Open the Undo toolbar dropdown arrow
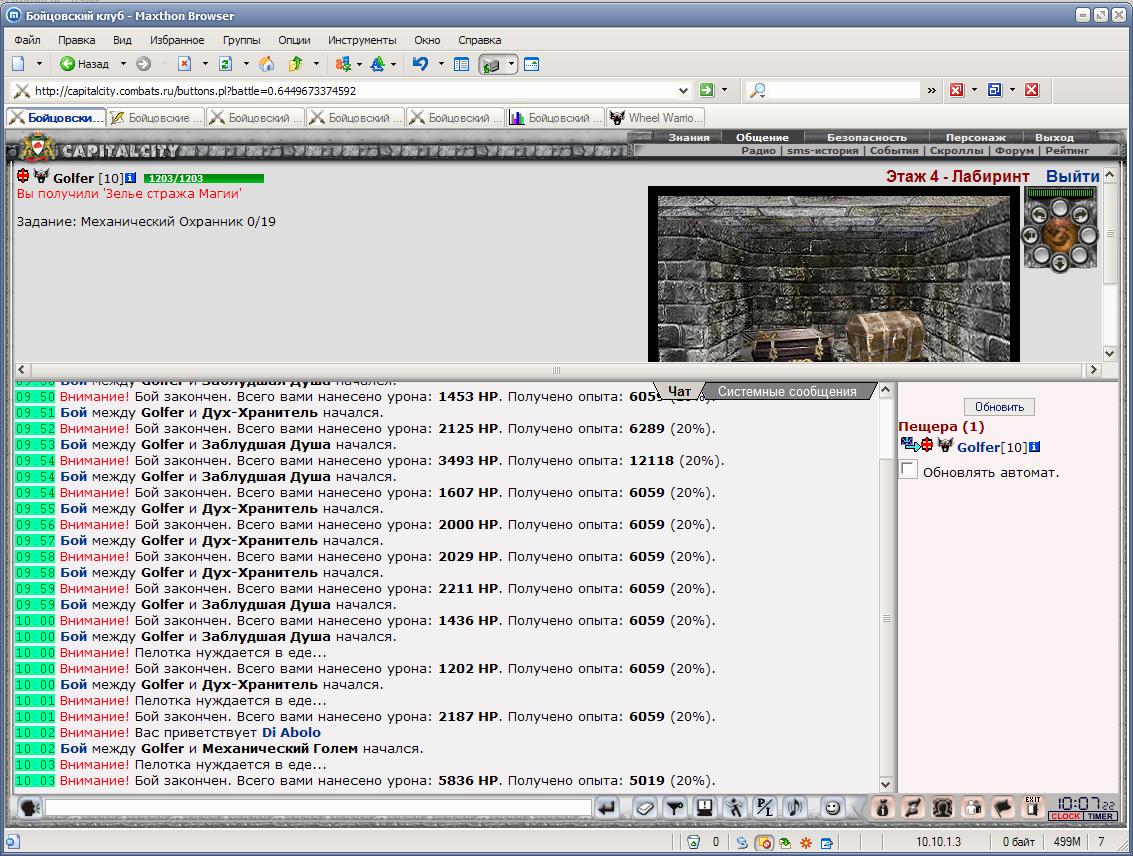This screenshot has width=1133, height=856. tap(441, 64)
